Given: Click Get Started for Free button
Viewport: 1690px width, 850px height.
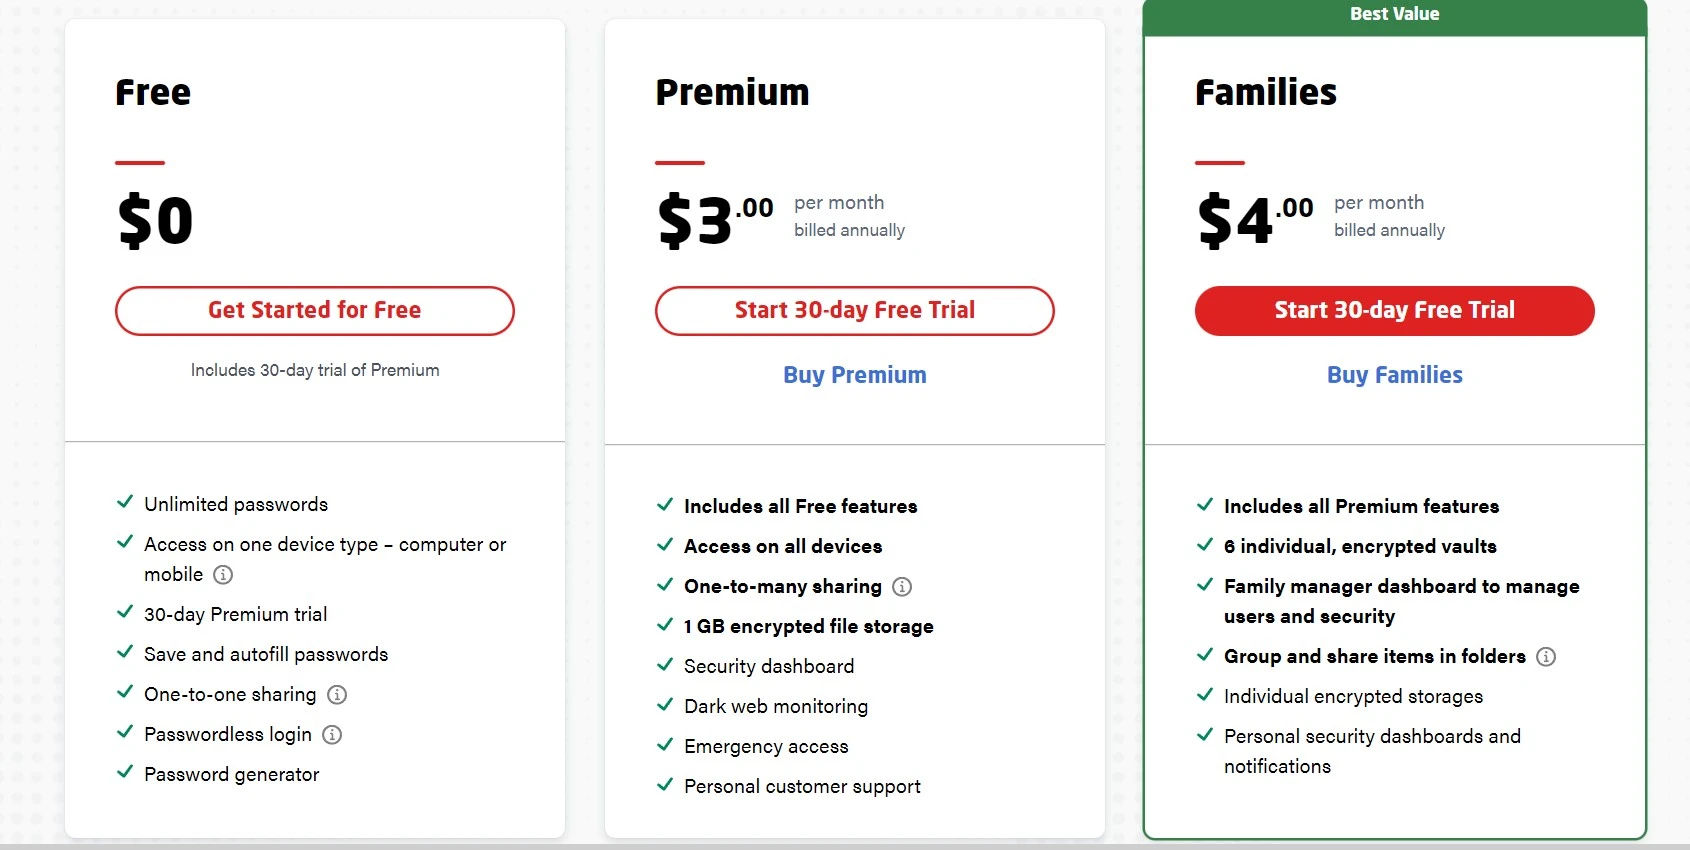Looking at the screenshot, I should [315, 311].
